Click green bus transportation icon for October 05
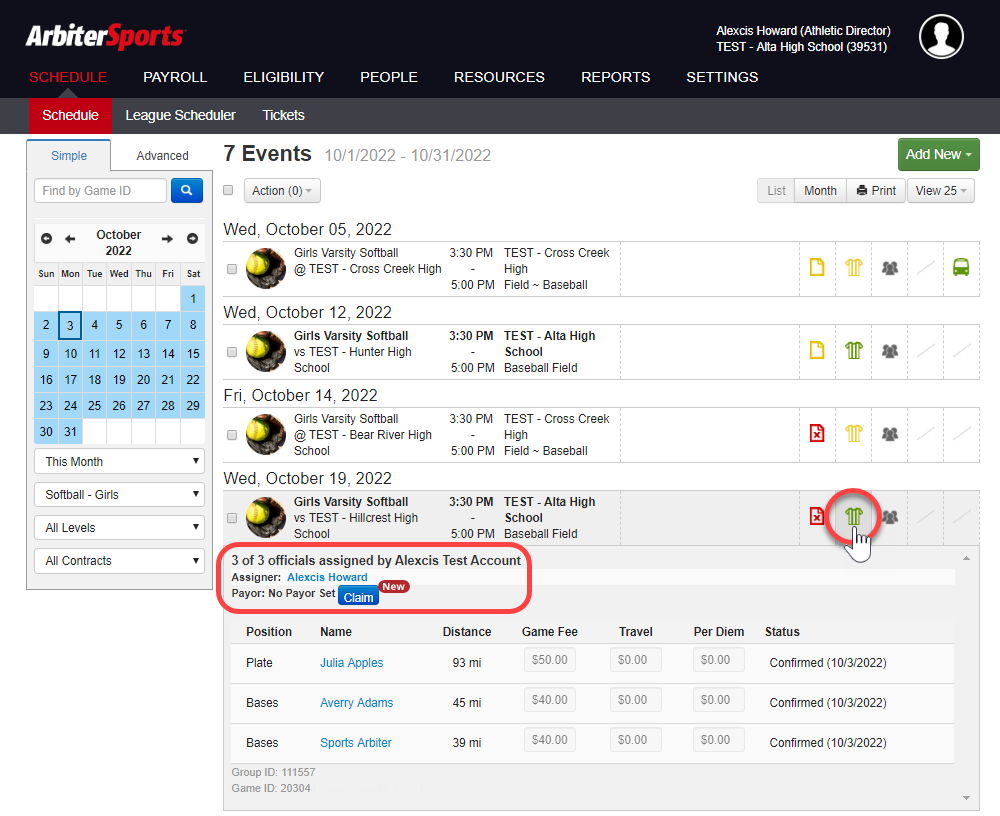Viewport: 1000px width, 816px height. click(x=961, y=267)
